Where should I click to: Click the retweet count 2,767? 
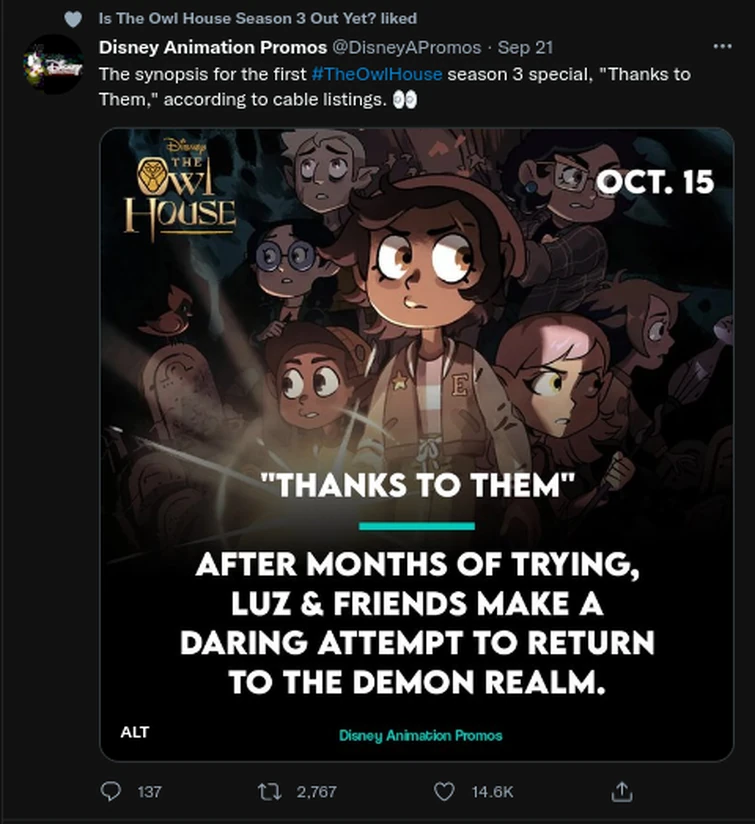[x=317, y=791]
